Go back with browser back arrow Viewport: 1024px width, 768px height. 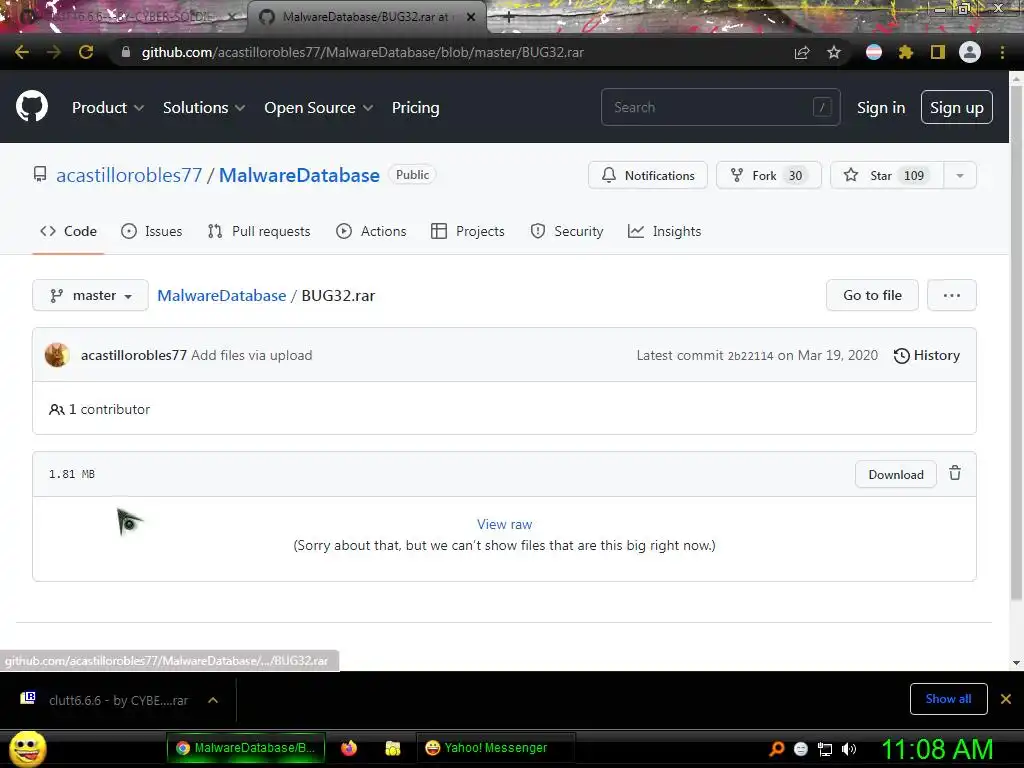tap(22, 52)
